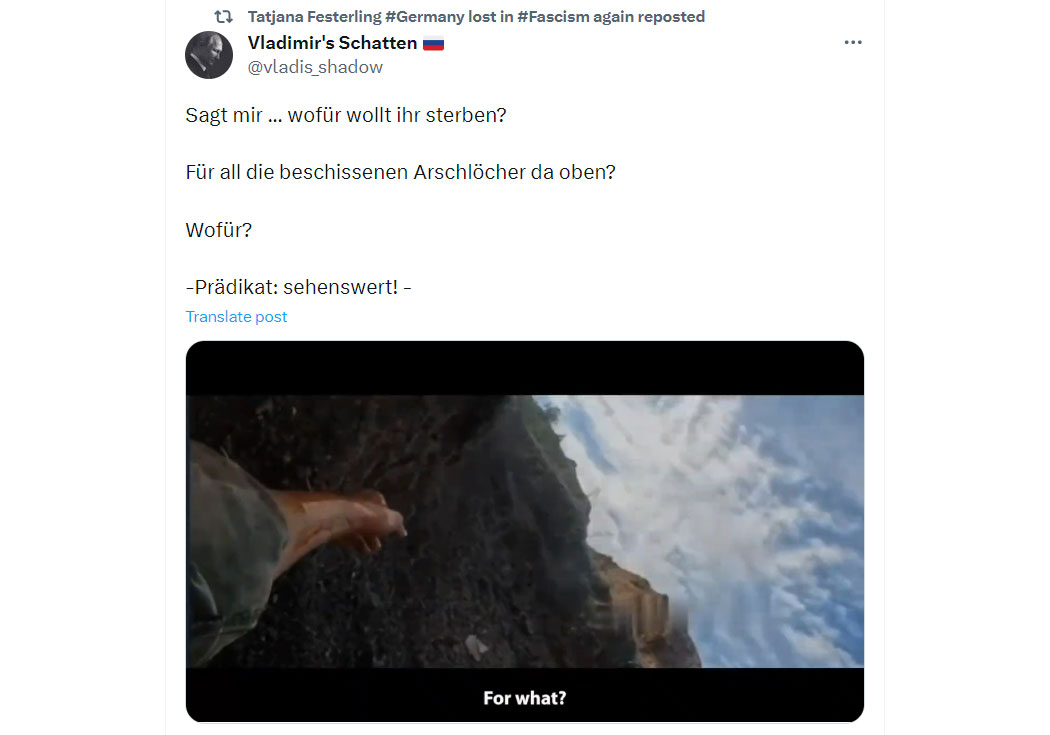Click the @vladis_shadow handle
The image size is (1050, 735).
315,67
